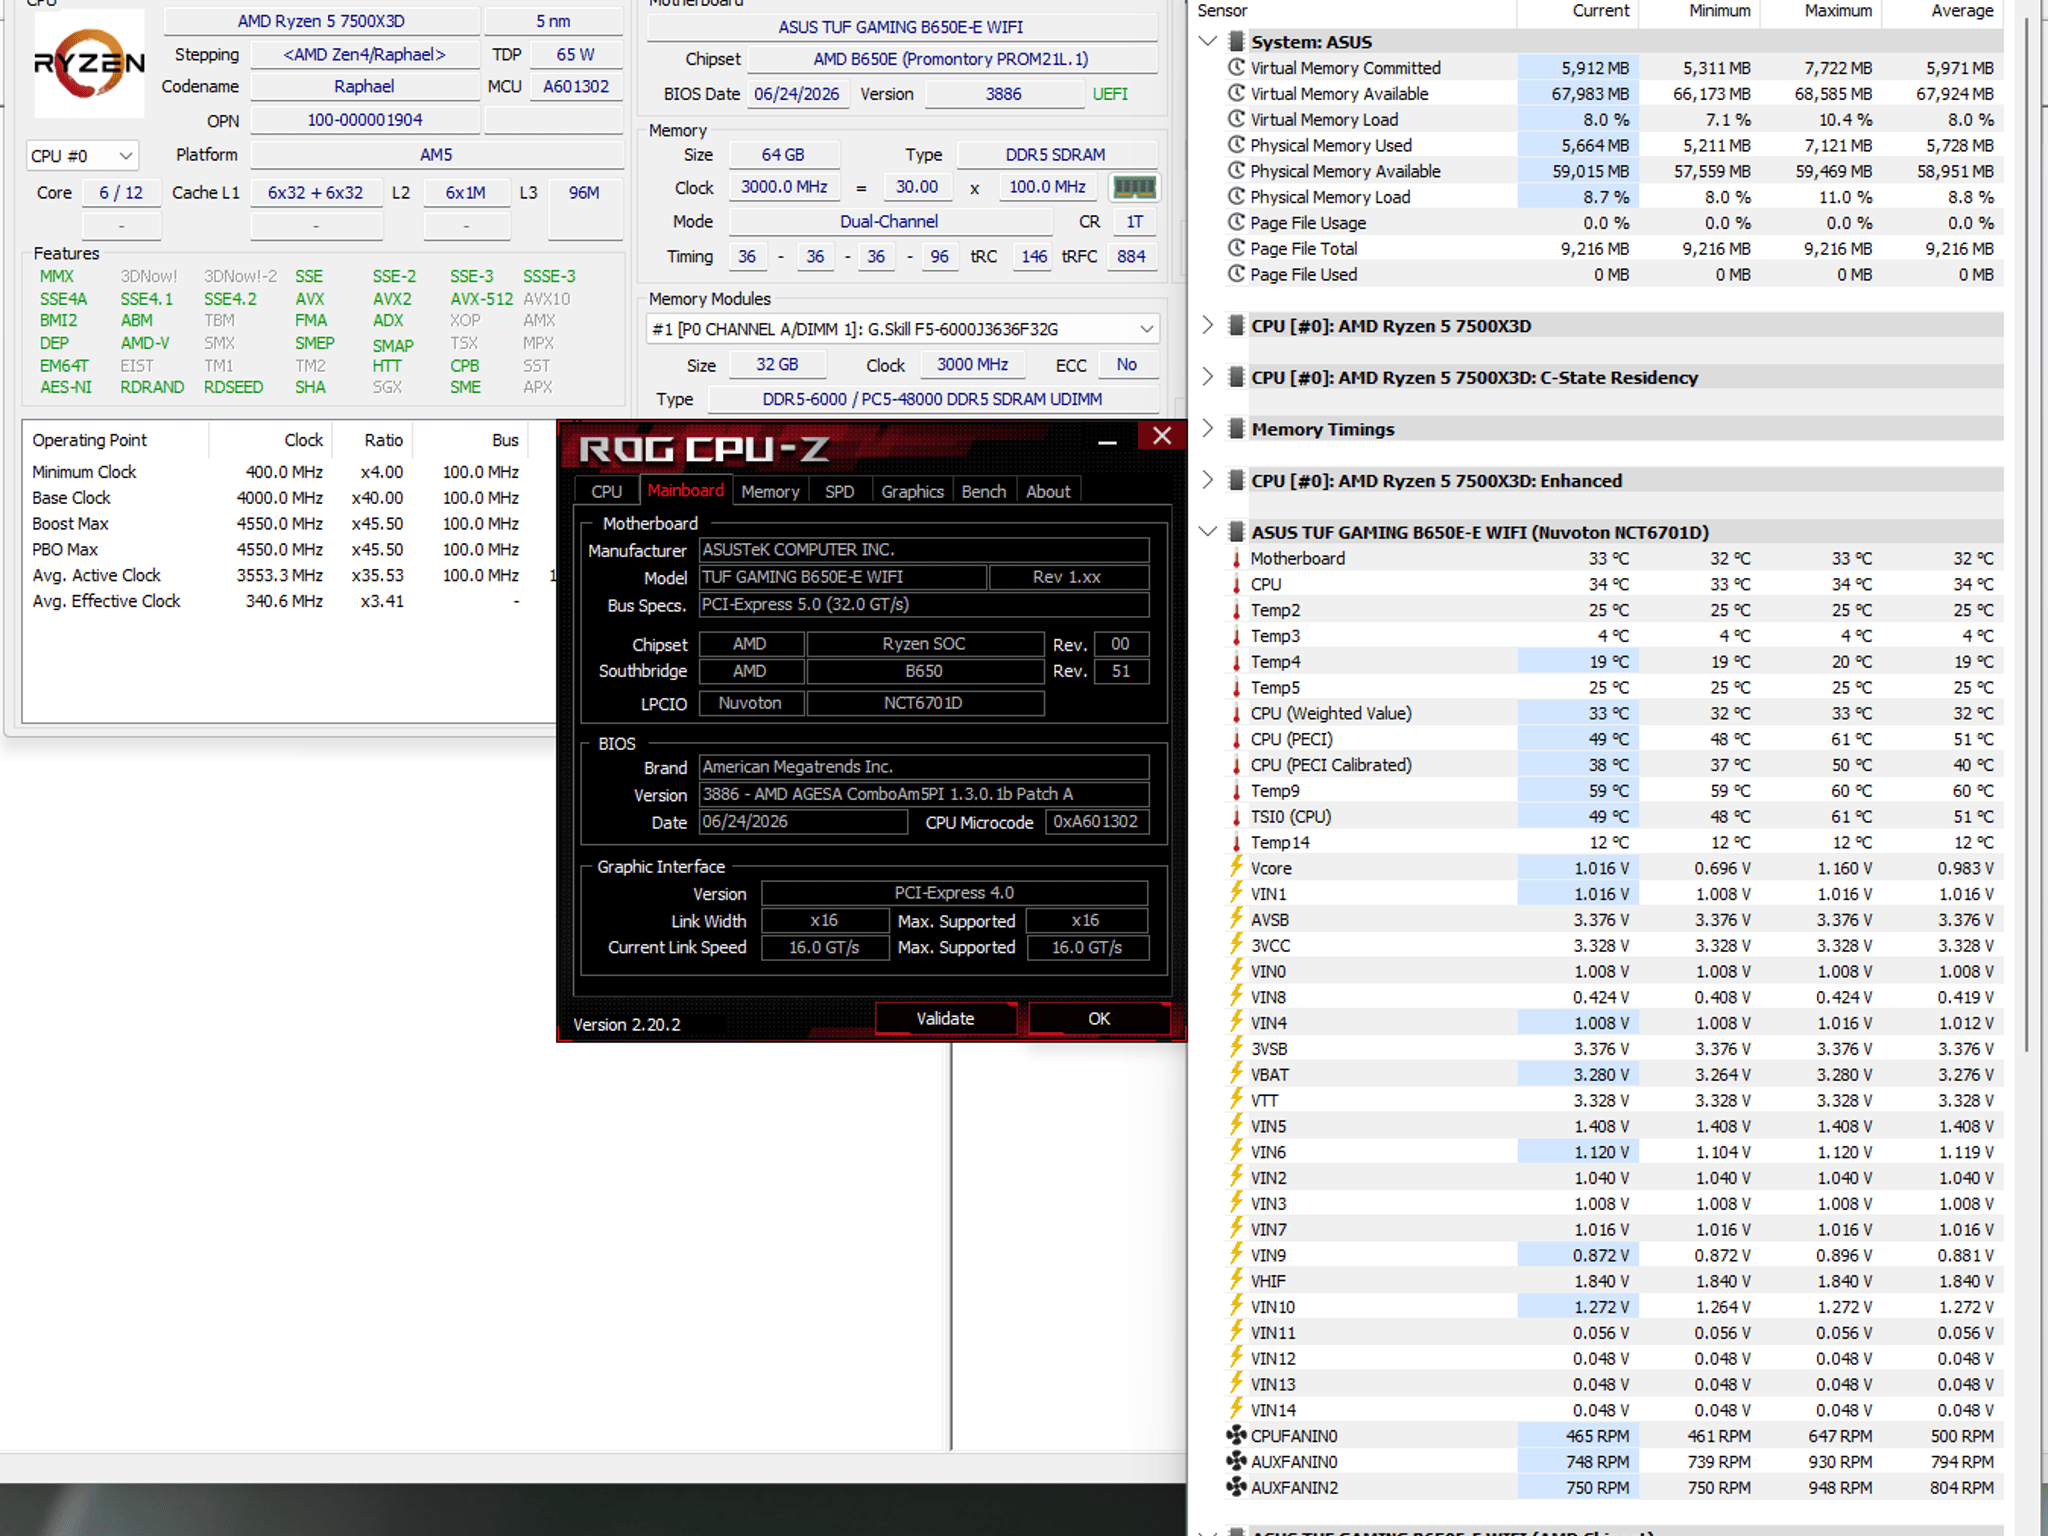Click chip icon of C-State Residency node
The image size is (2048, 1536).
tap(1236, 377)
